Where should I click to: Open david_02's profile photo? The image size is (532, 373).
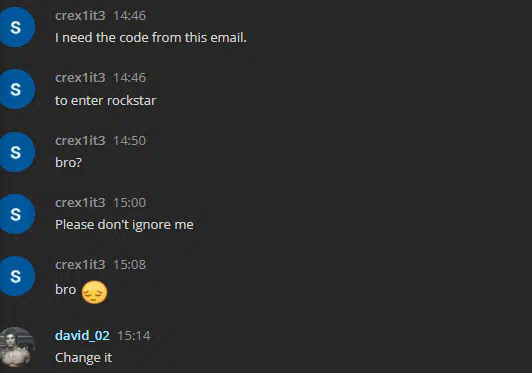pyautogui.click(x=15, y=347)
